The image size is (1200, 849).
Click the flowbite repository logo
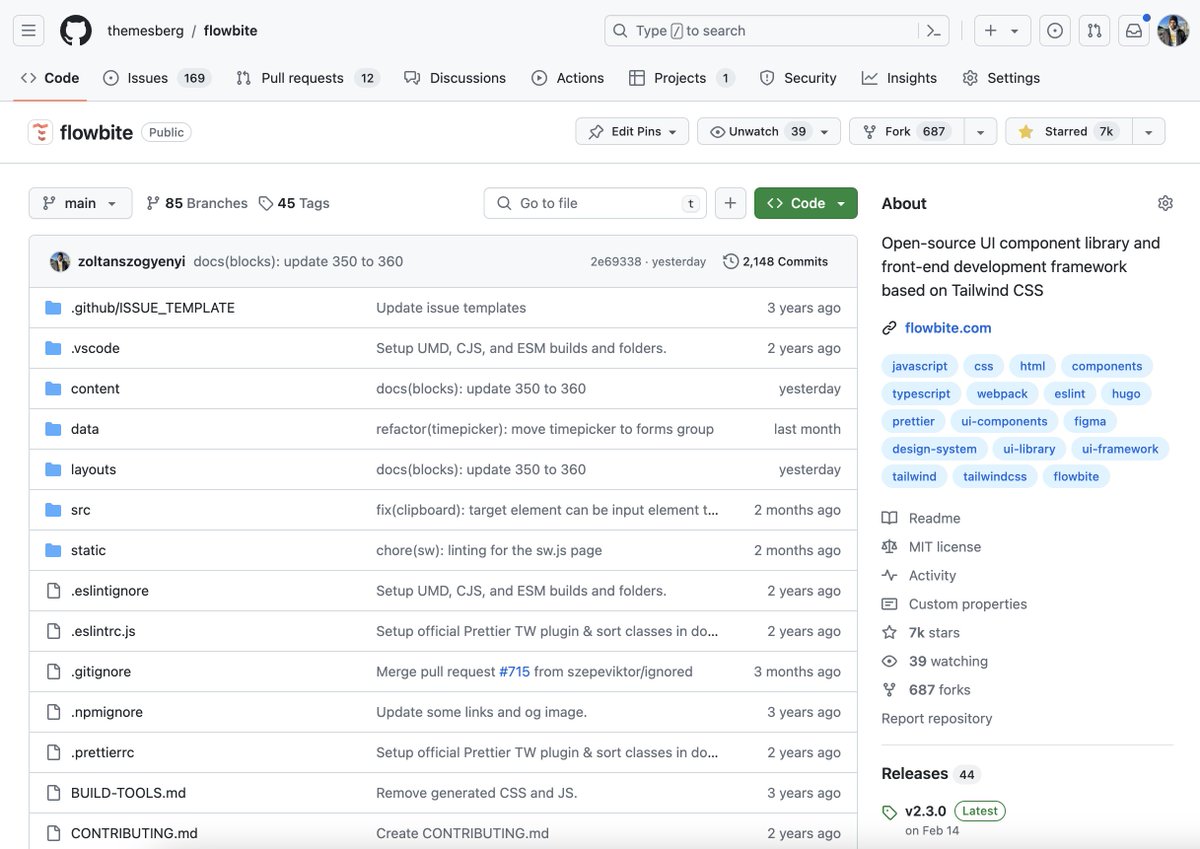[40, 132]
